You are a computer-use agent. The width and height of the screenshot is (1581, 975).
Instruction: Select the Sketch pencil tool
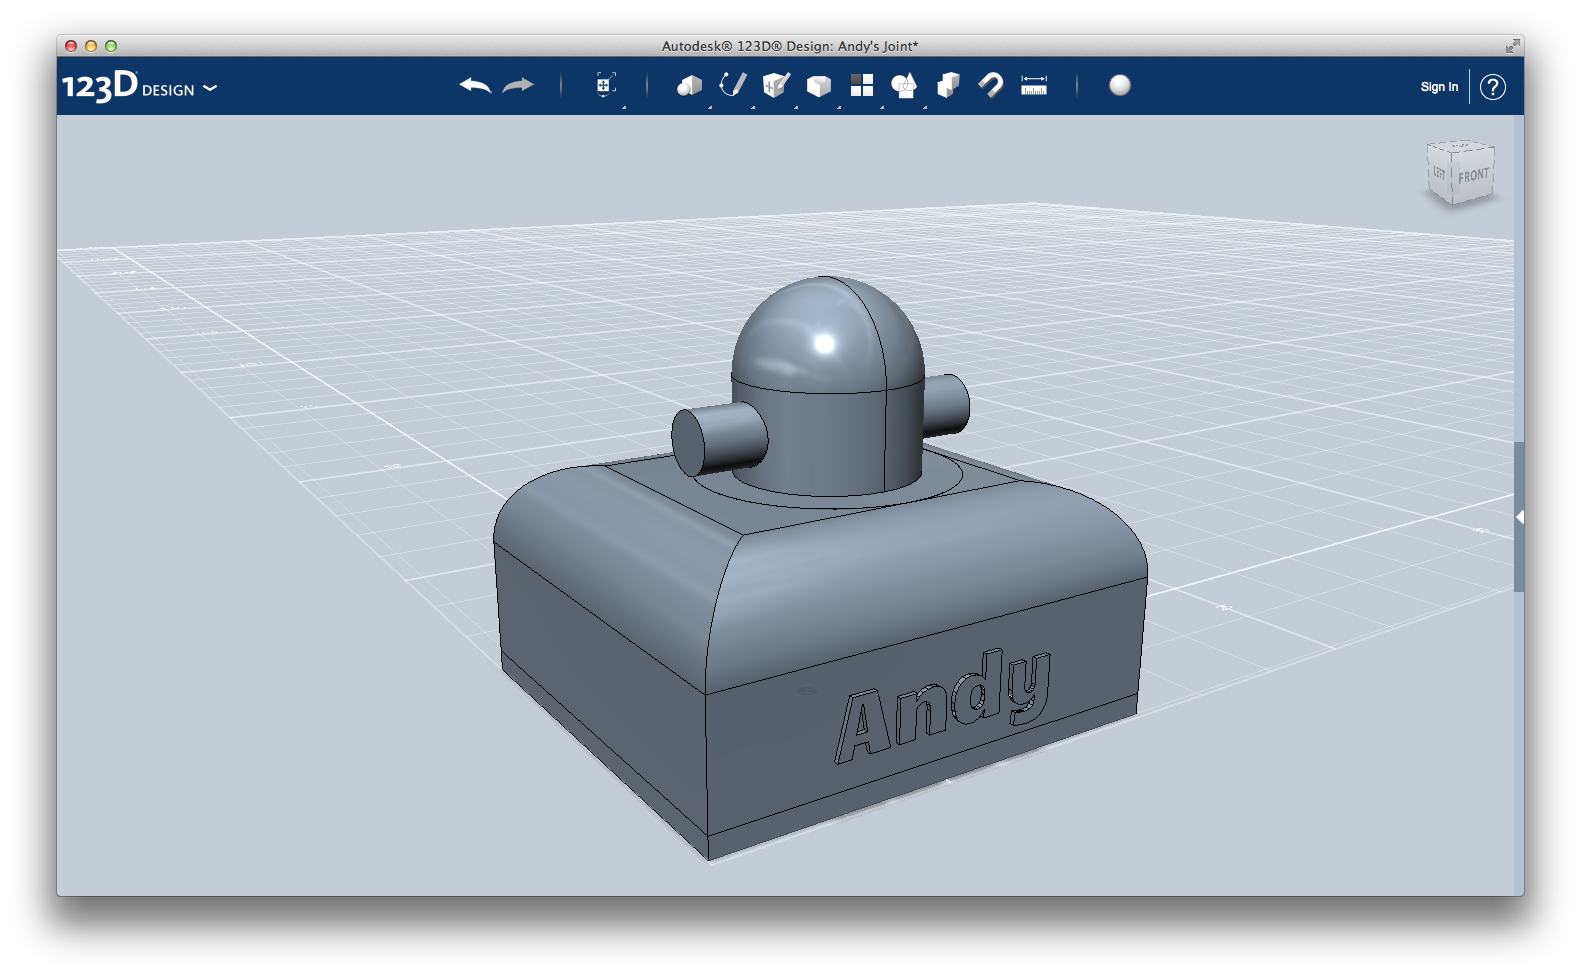[x=733, y=86]
